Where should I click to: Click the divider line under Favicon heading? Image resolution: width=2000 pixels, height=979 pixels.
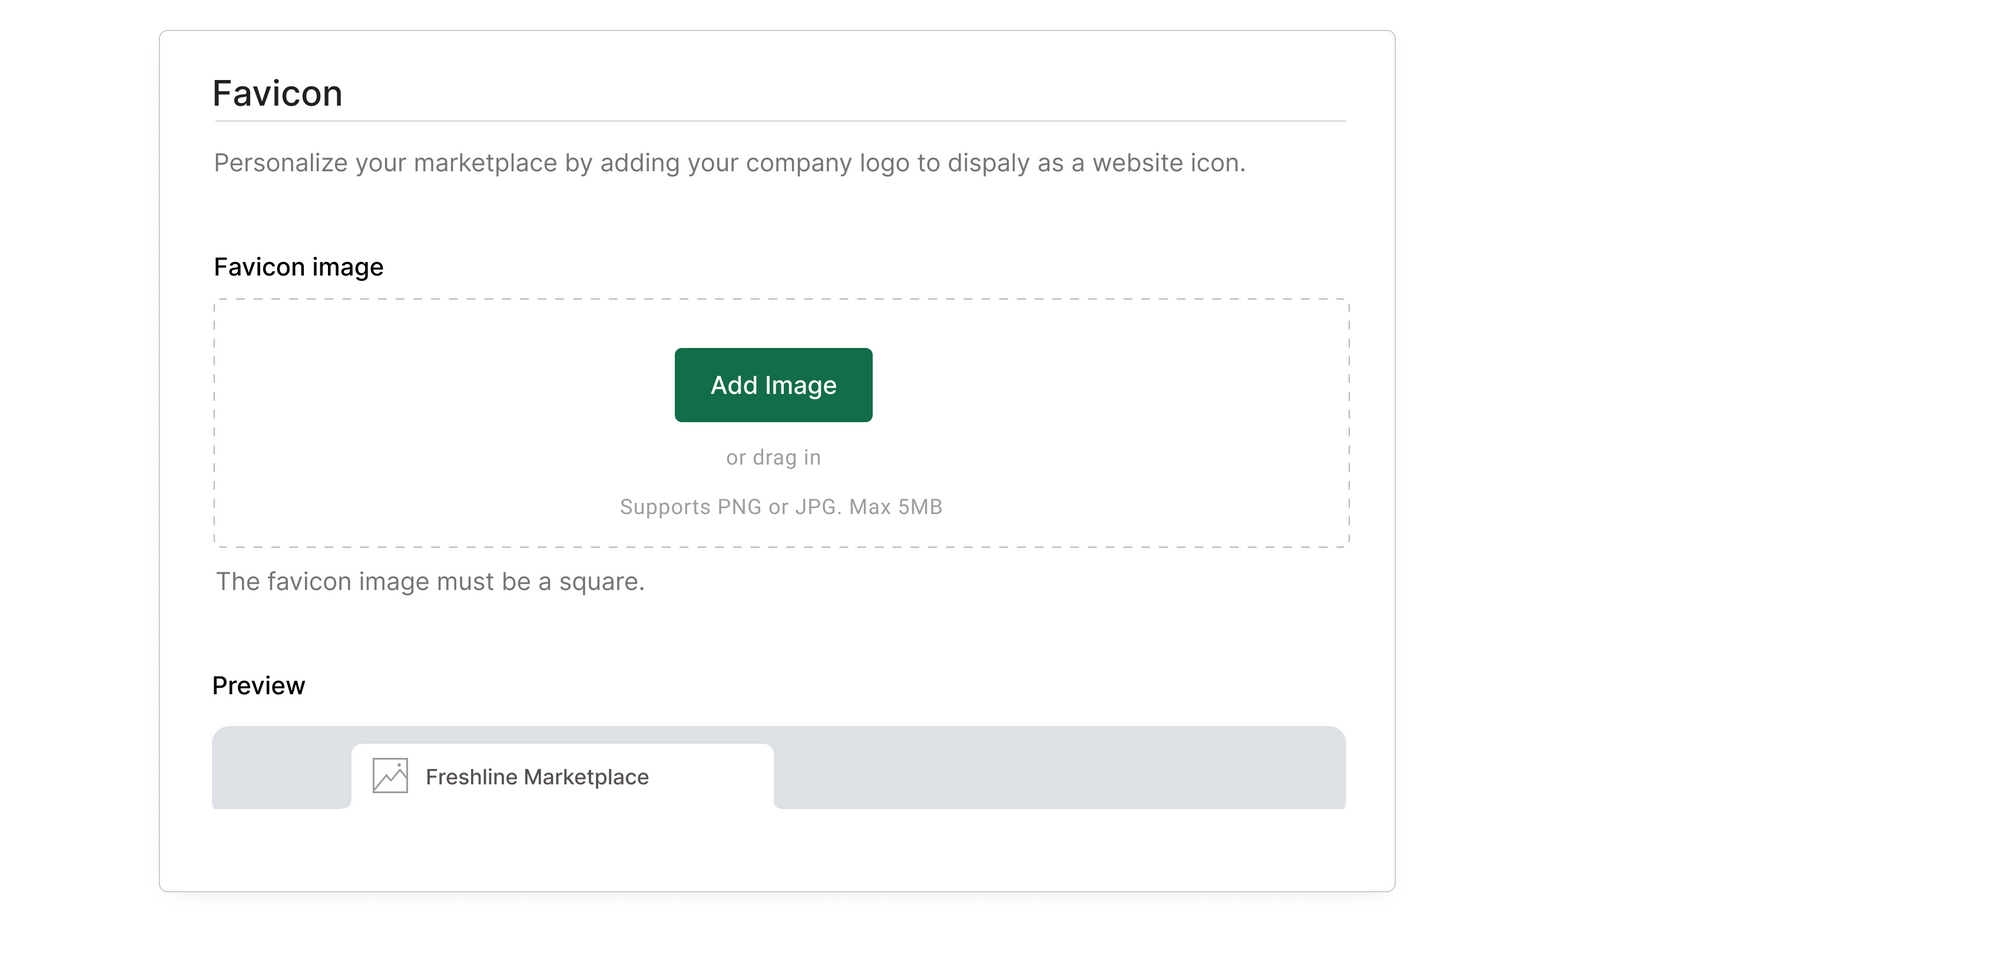[780, 121]
